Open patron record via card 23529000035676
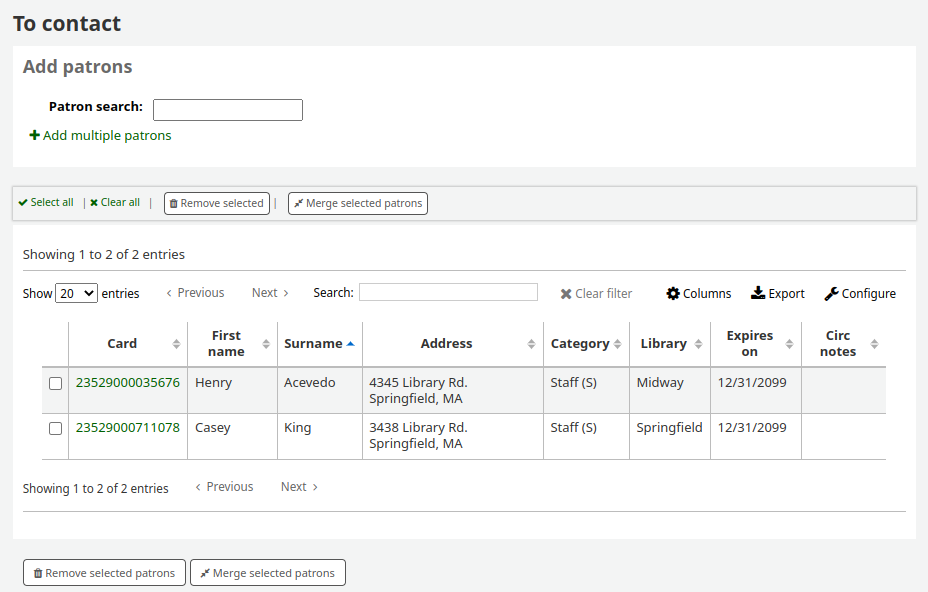The width and height of the screenshot is (928, 592). point(127,383)
